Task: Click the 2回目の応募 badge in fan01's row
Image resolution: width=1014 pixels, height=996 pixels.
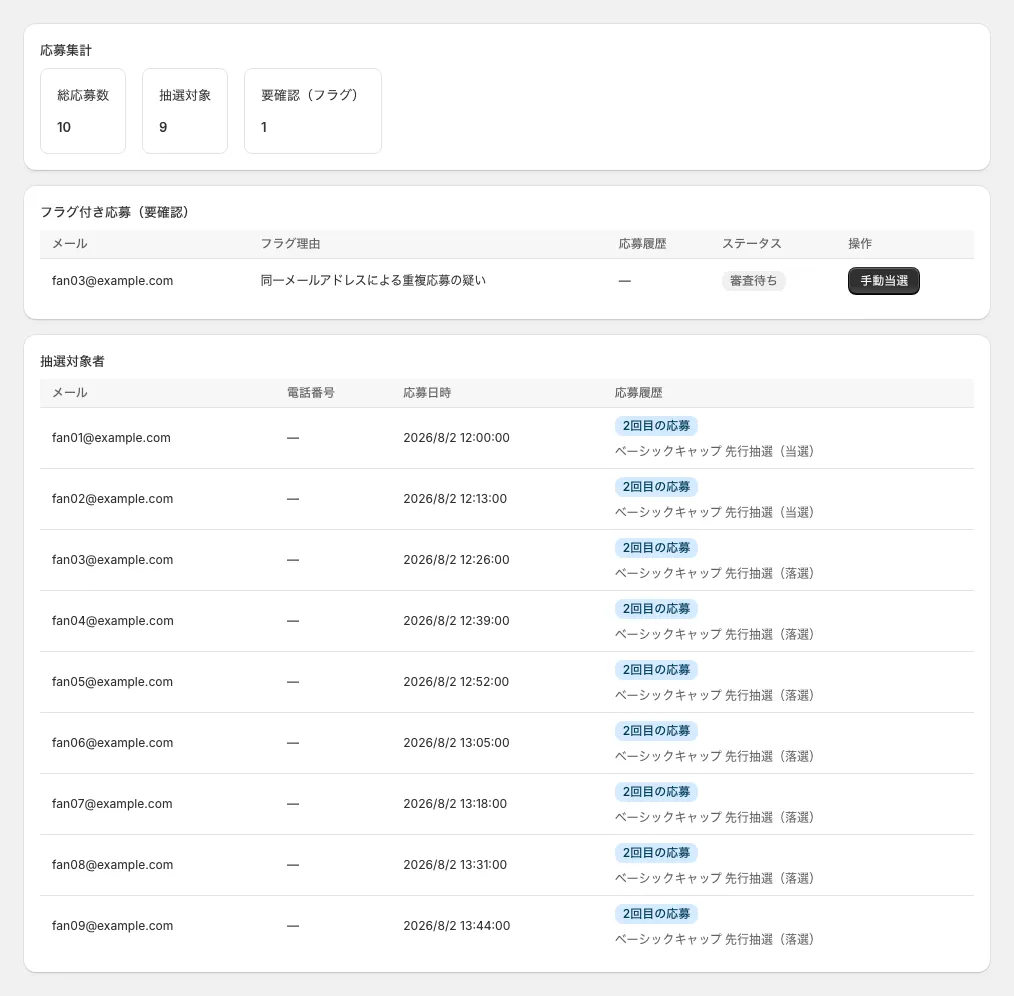Action: pos(656,426)
